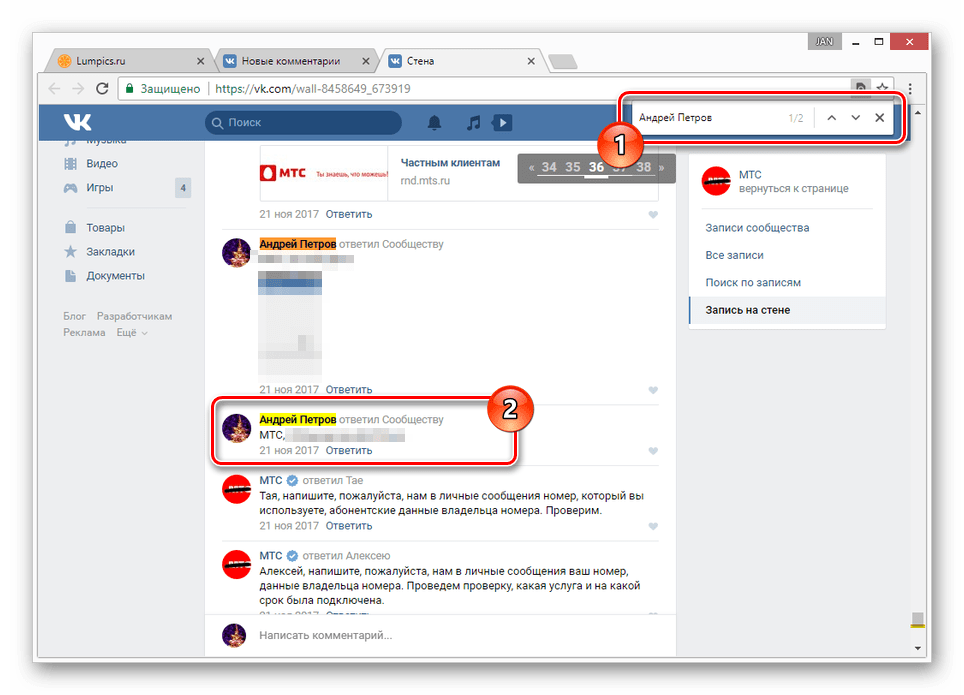Open VK notifications bell icon
964x695 pixels.
coord(434,122)
